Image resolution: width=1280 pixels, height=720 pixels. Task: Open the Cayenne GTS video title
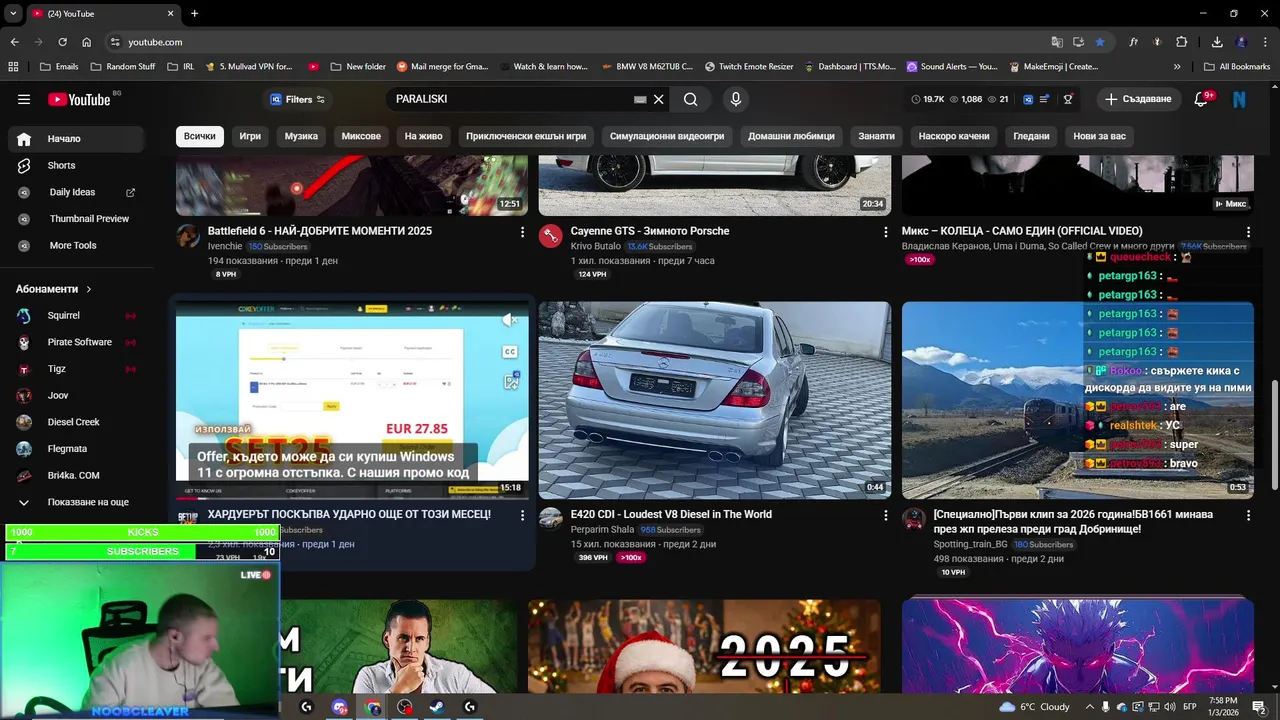point(650,231)
